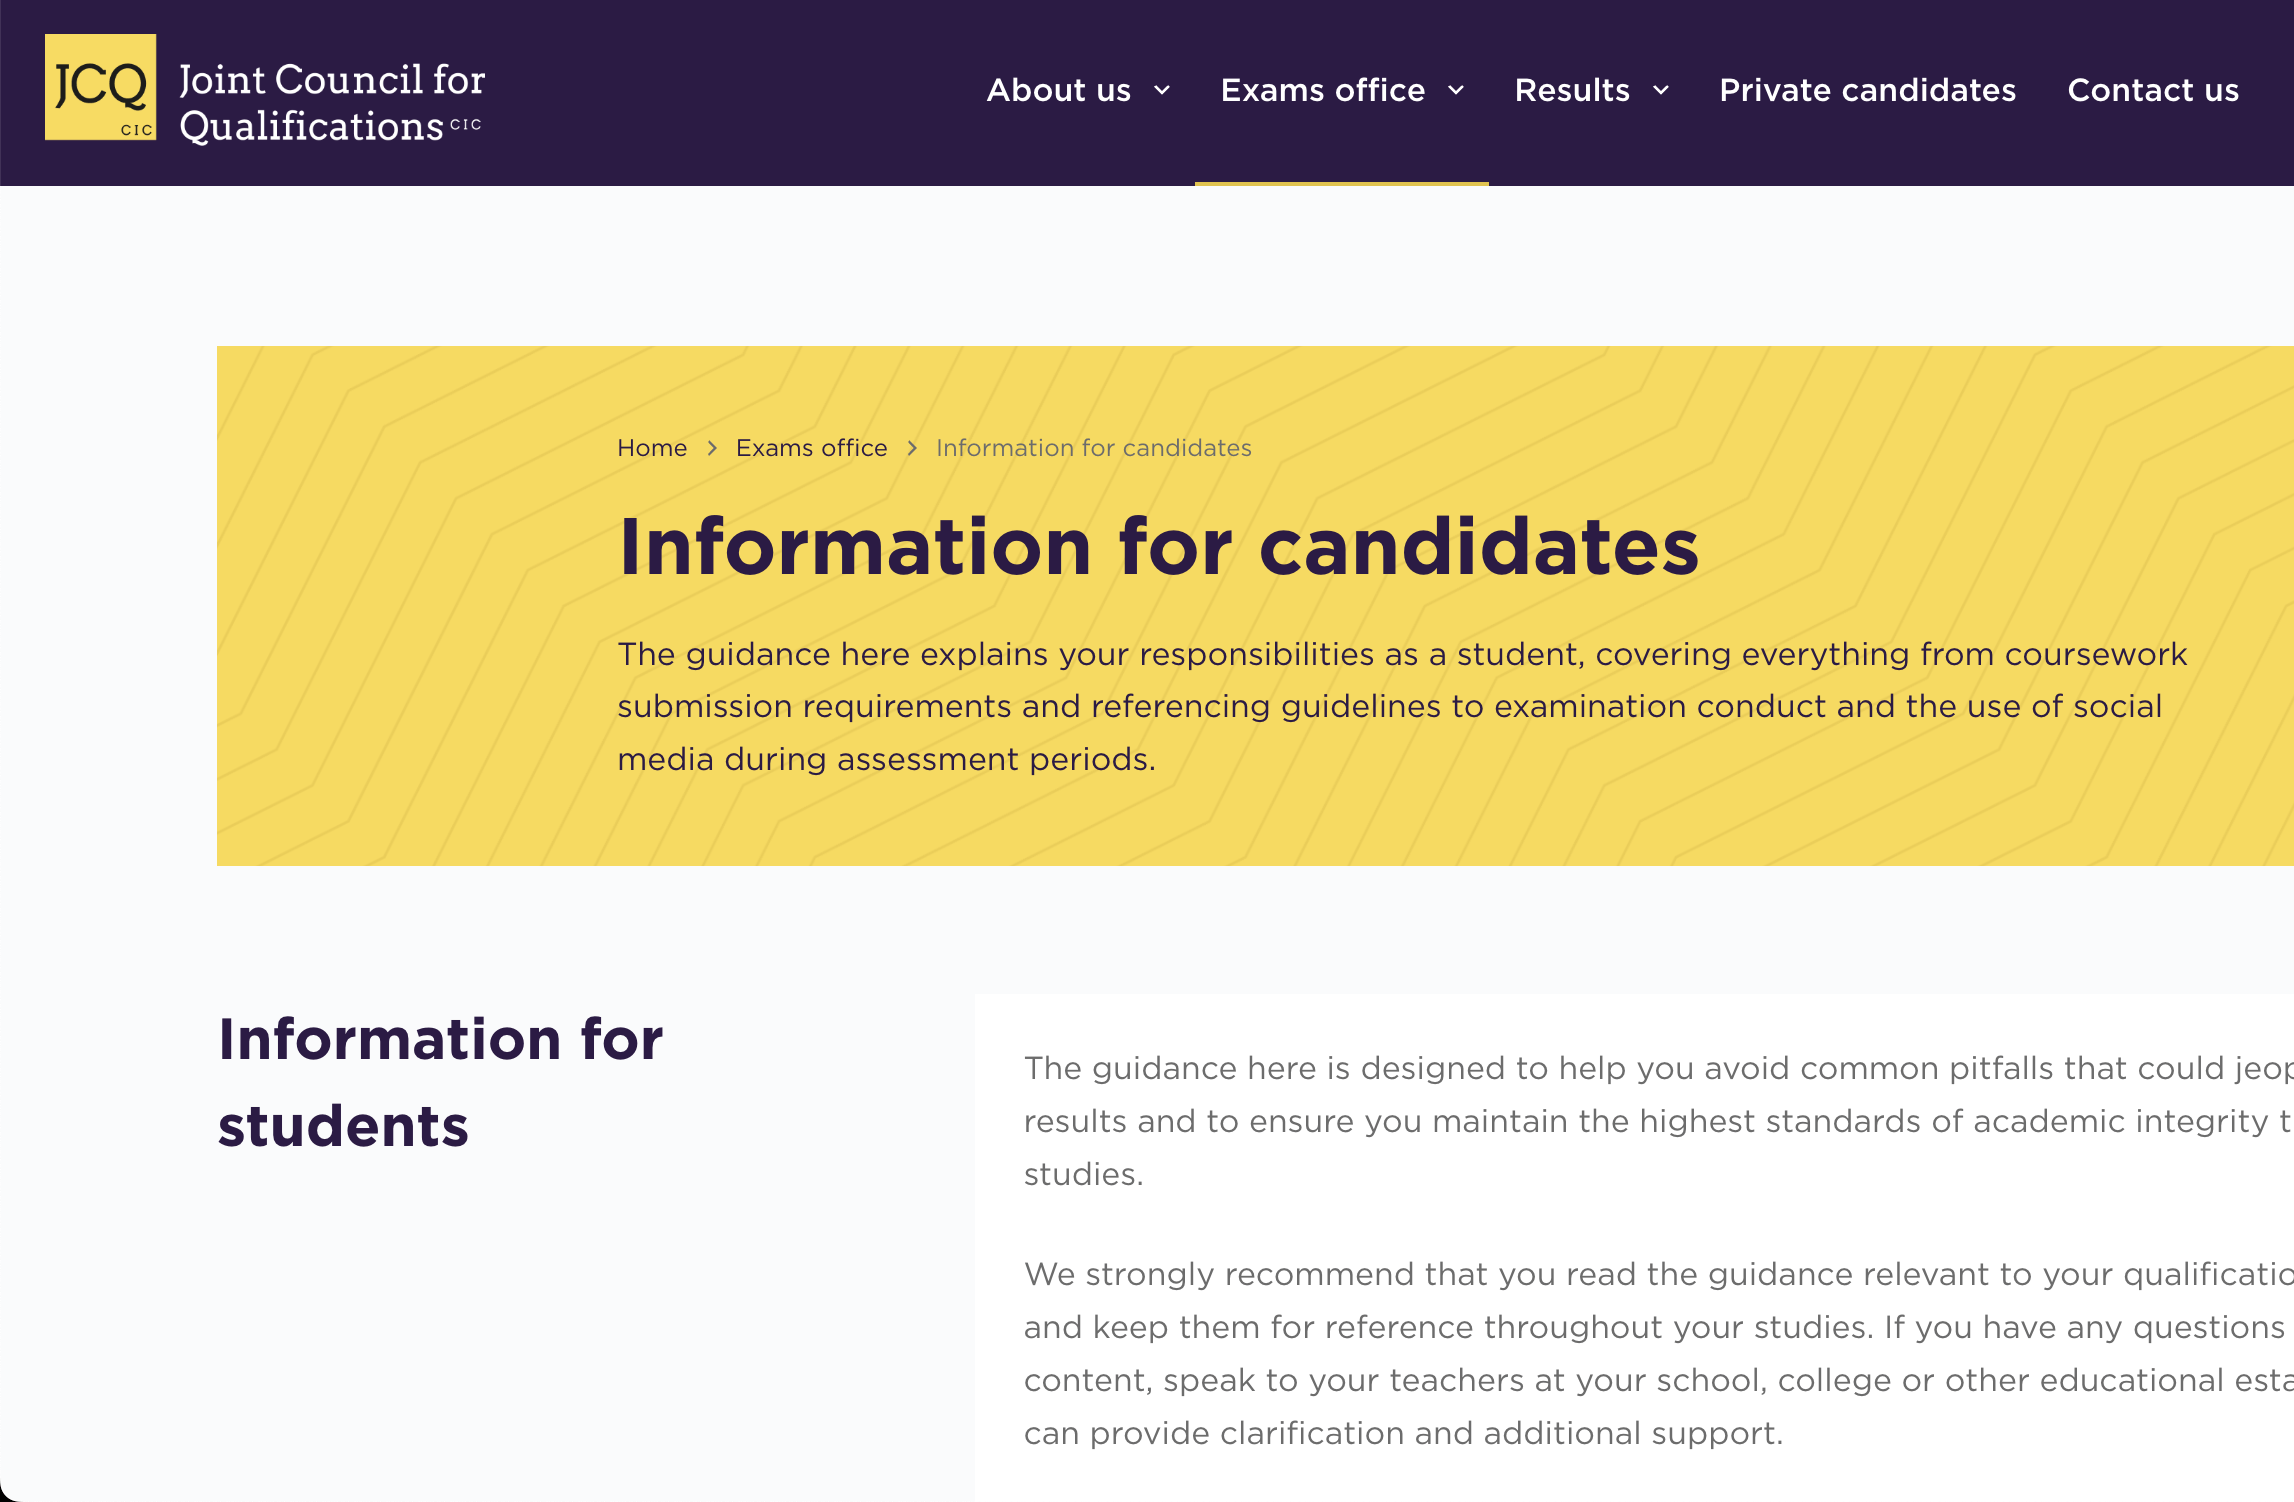Click the Information for candidates breadcrumb item

(1093, 448)
